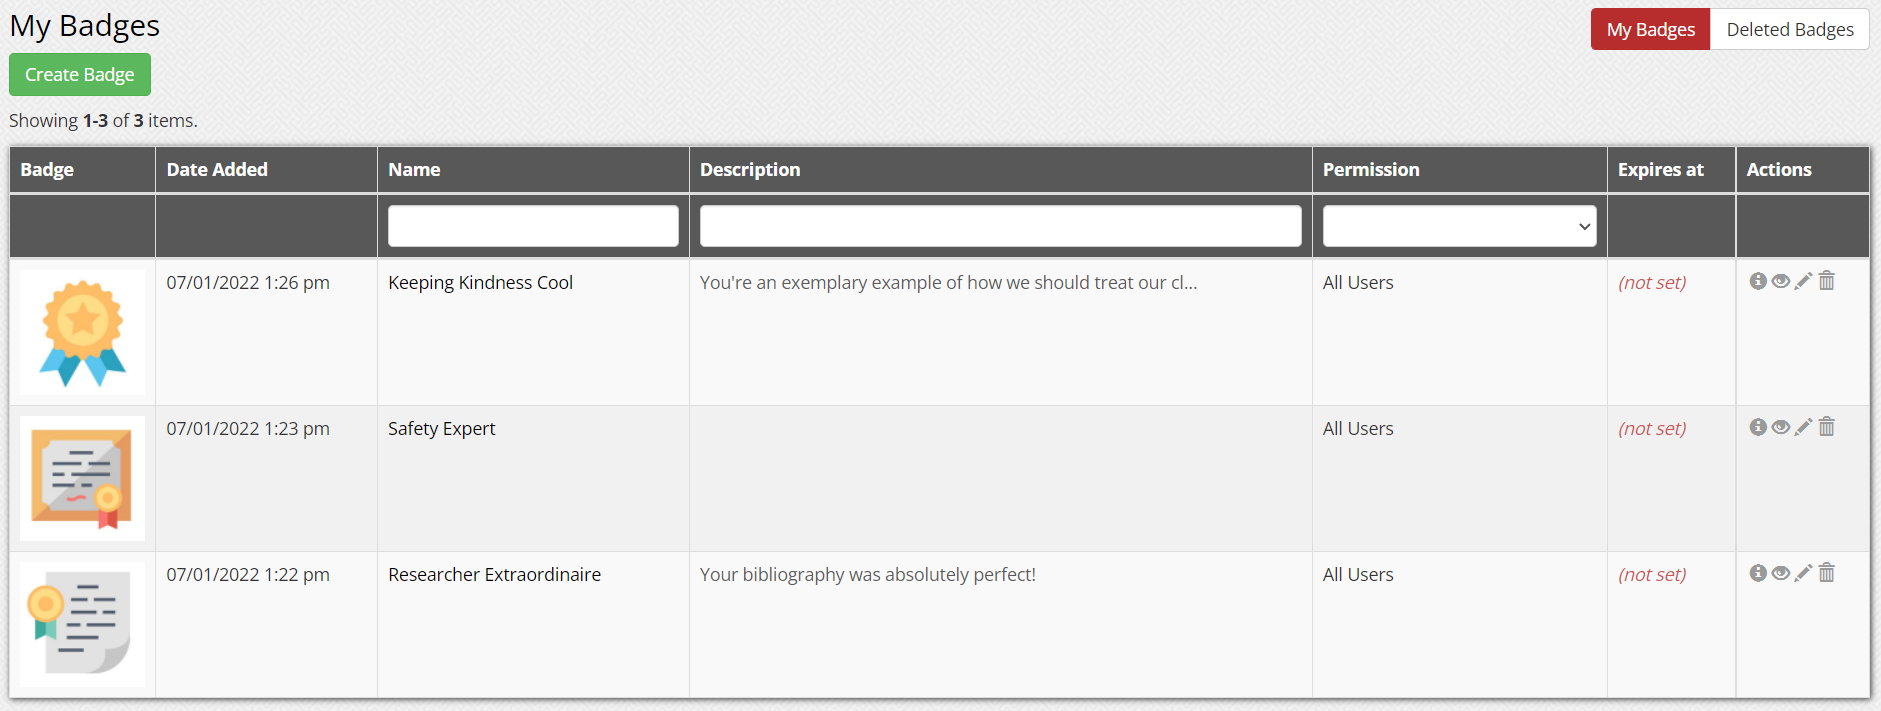The image size is (1881, 711).
Task: Sort by Expires at column header
Action: click(1660, 170)
